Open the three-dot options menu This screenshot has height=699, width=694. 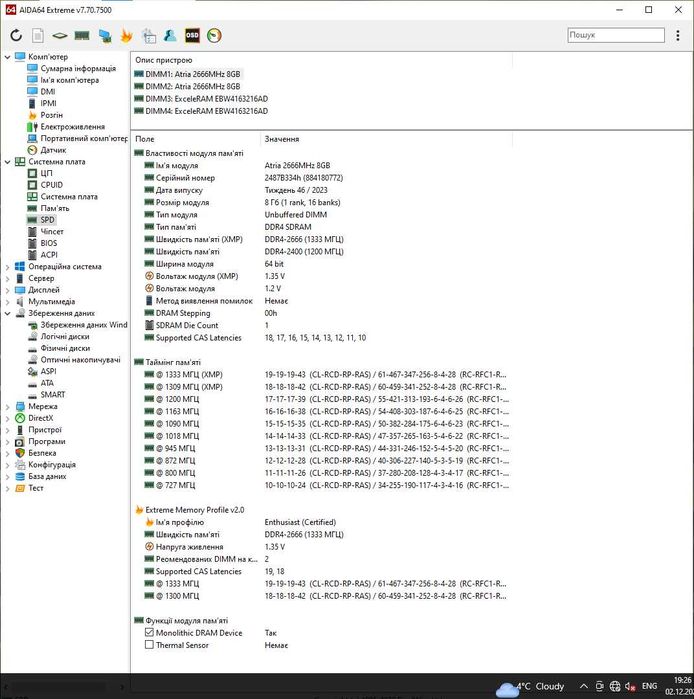click(x=678, y=35)
